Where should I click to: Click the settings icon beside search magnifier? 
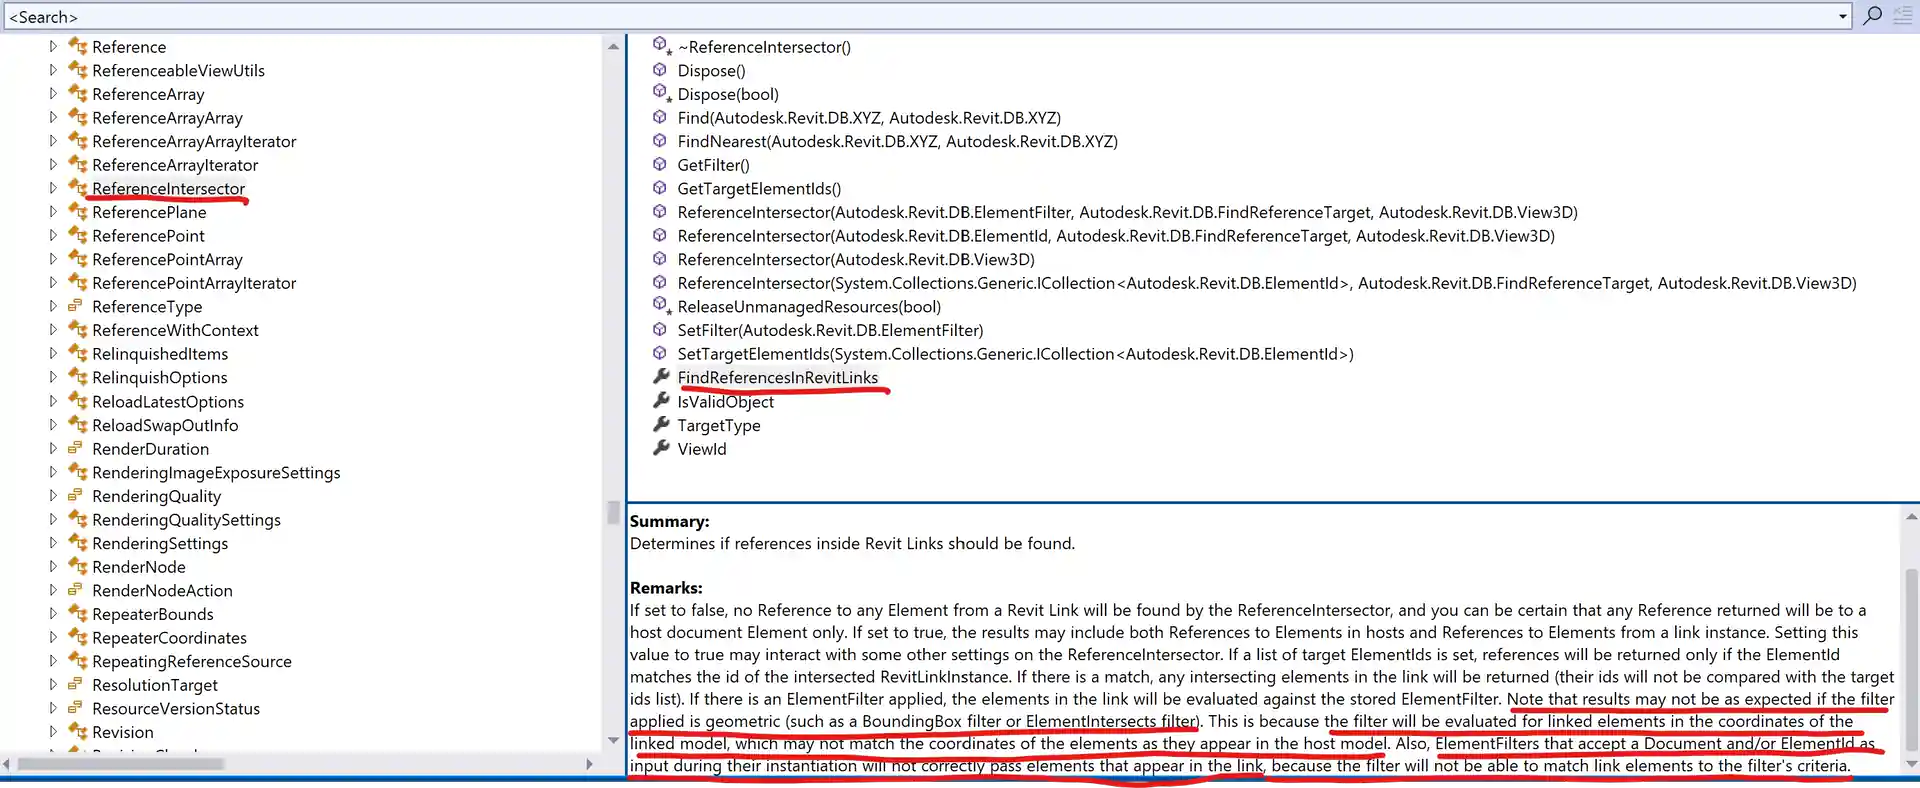(1902, 16)
